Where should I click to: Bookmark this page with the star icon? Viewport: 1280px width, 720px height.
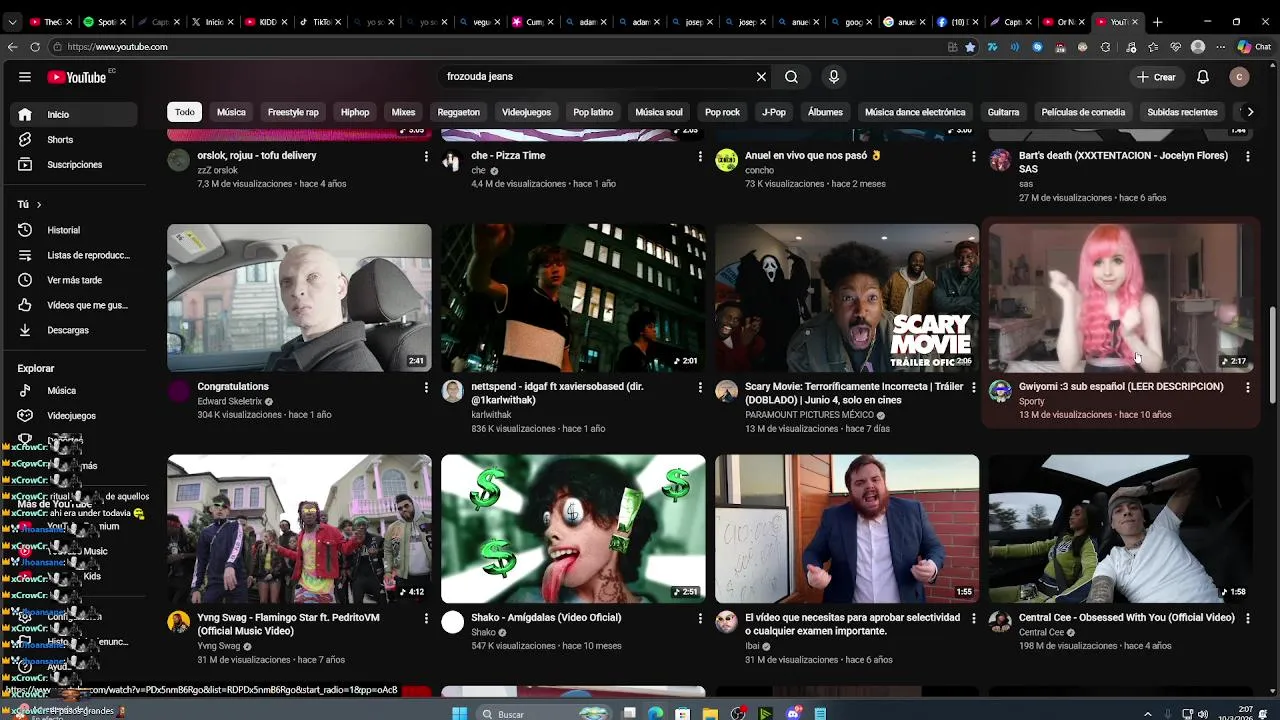pos(970,47)
